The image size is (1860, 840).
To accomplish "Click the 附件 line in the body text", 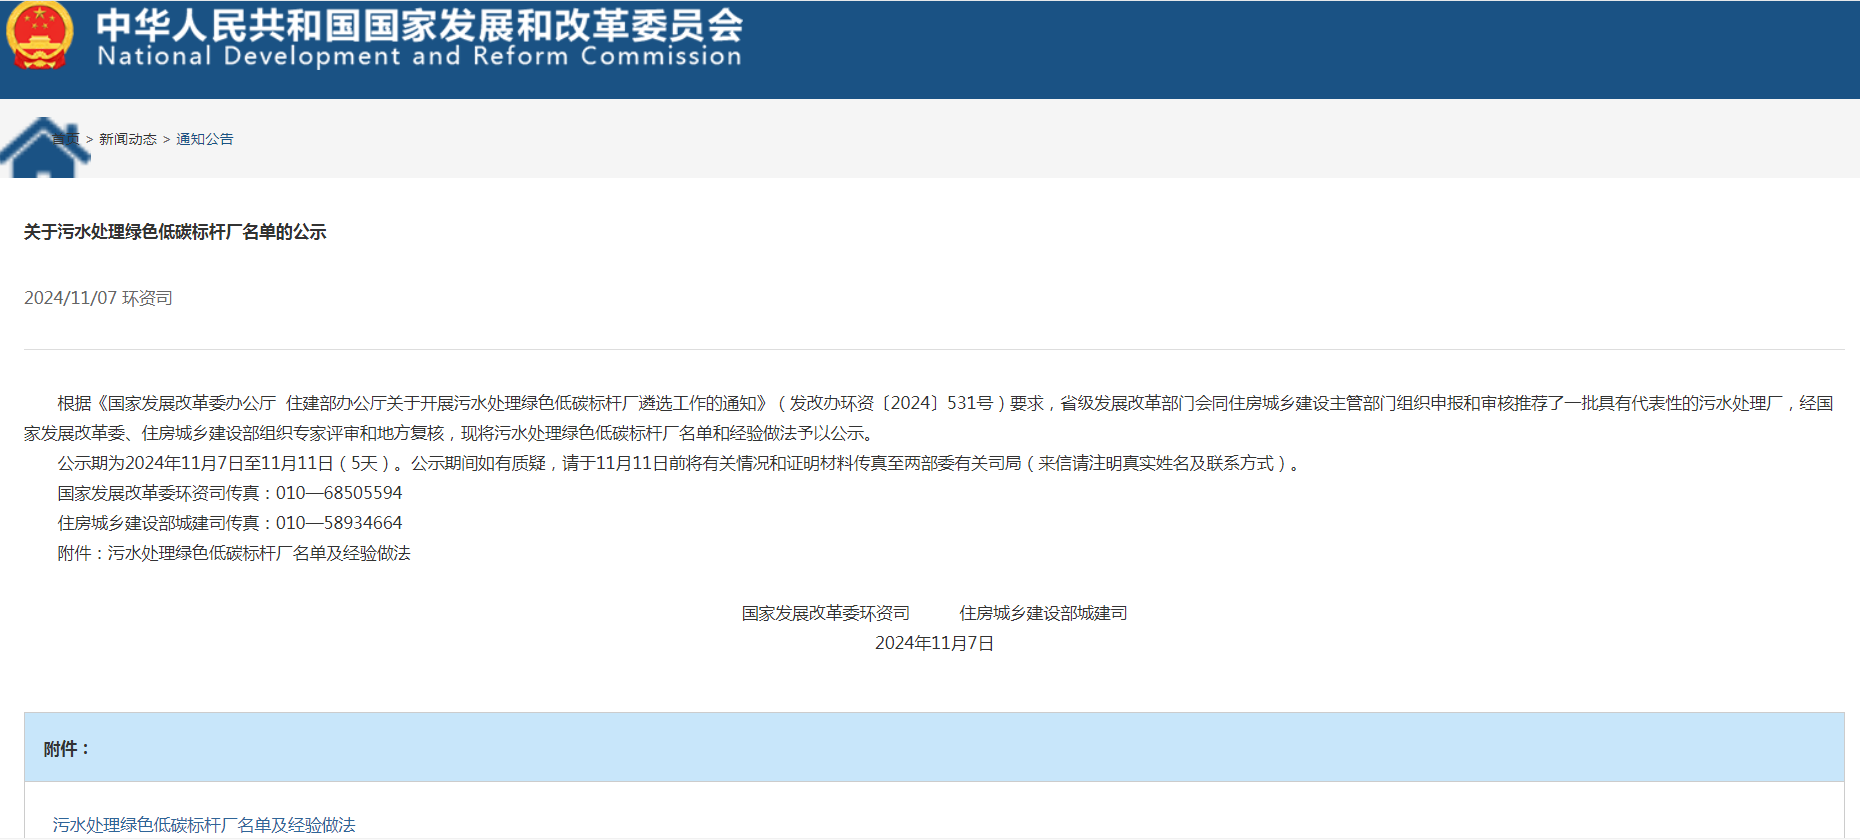I will click(x=234, y=553).
